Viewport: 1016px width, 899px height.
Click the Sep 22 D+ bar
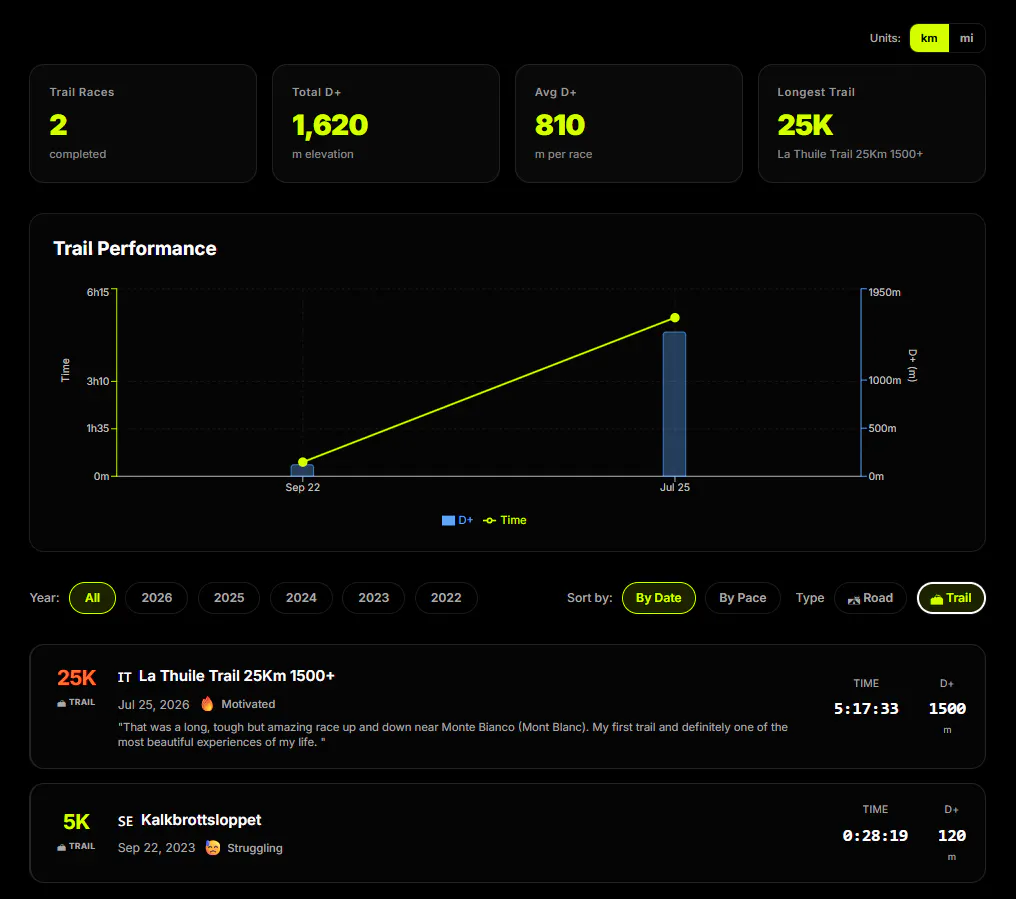[x=303, y=471]
